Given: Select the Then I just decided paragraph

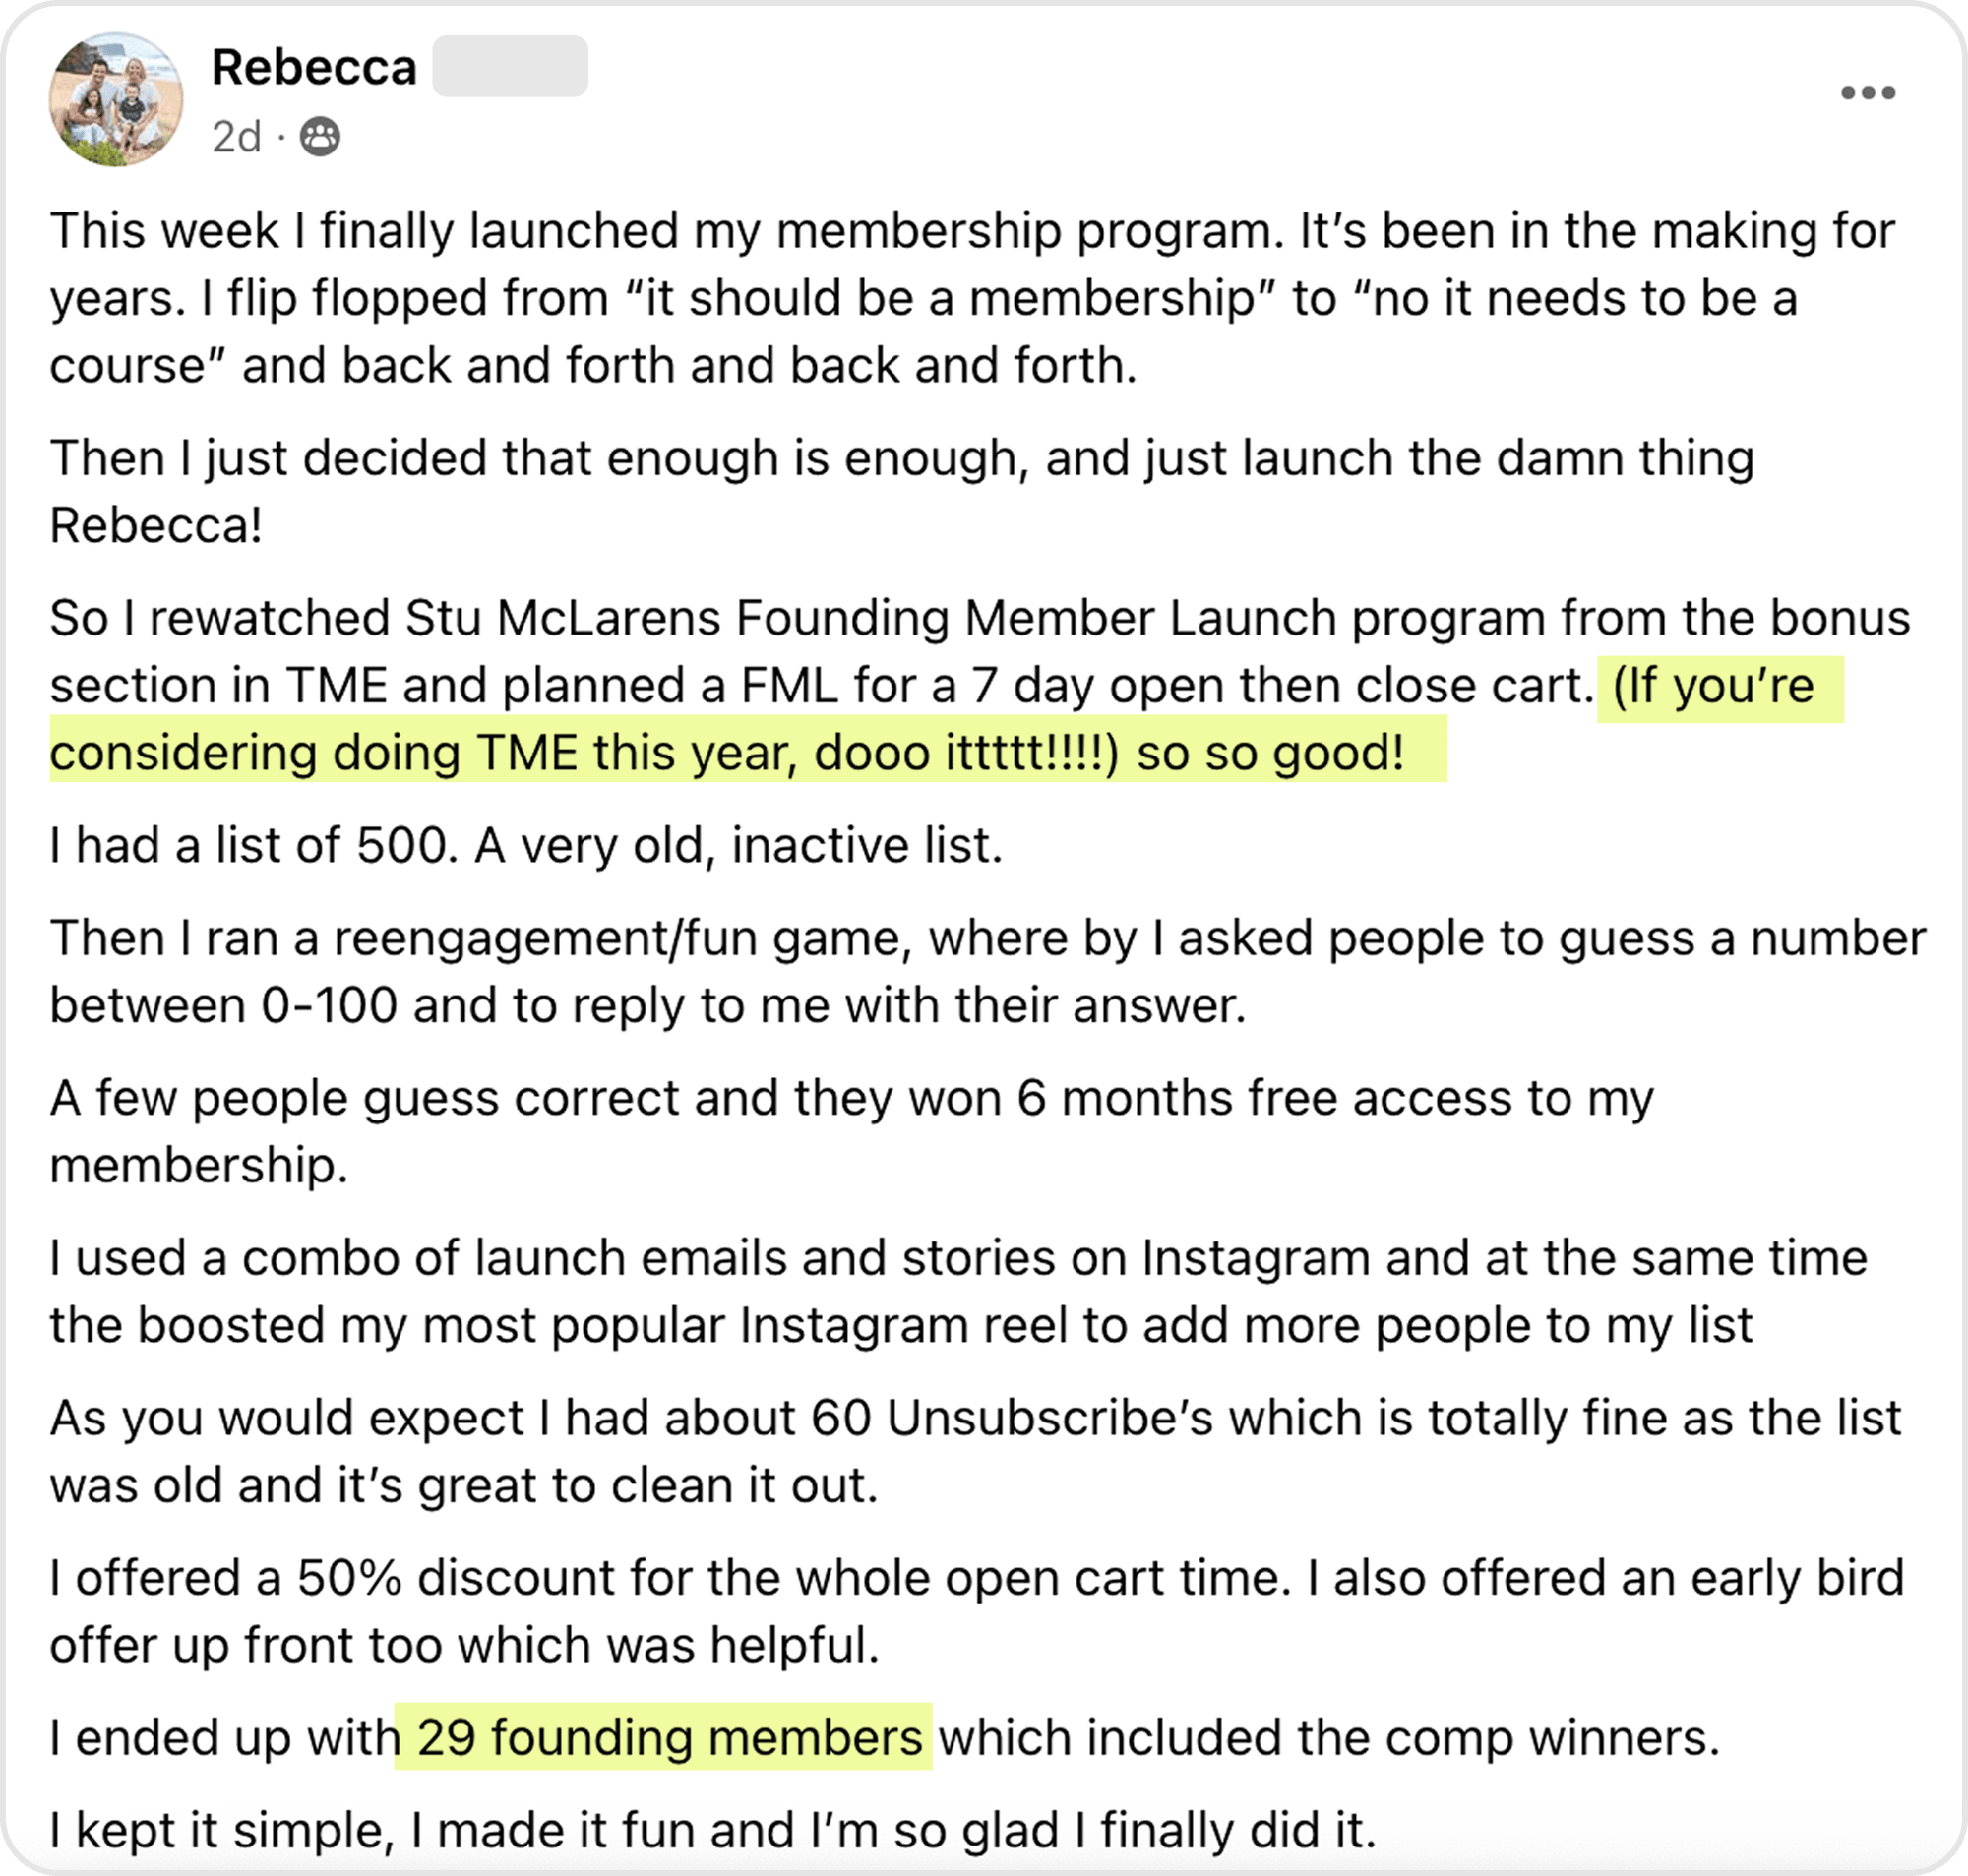Looking at the screenshot, I should pyautogui.click(x=902, y=491).
